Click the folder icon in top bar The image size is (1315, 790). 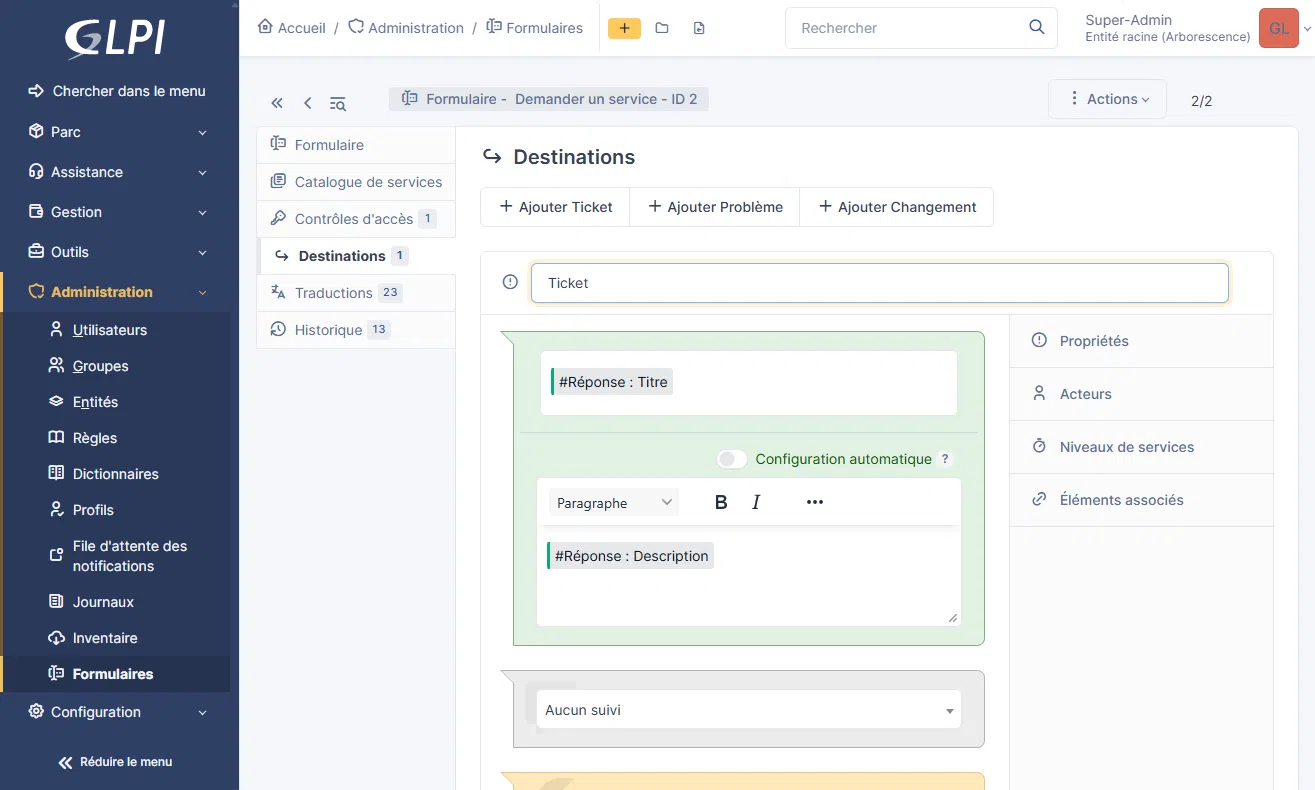click(662, 28)
